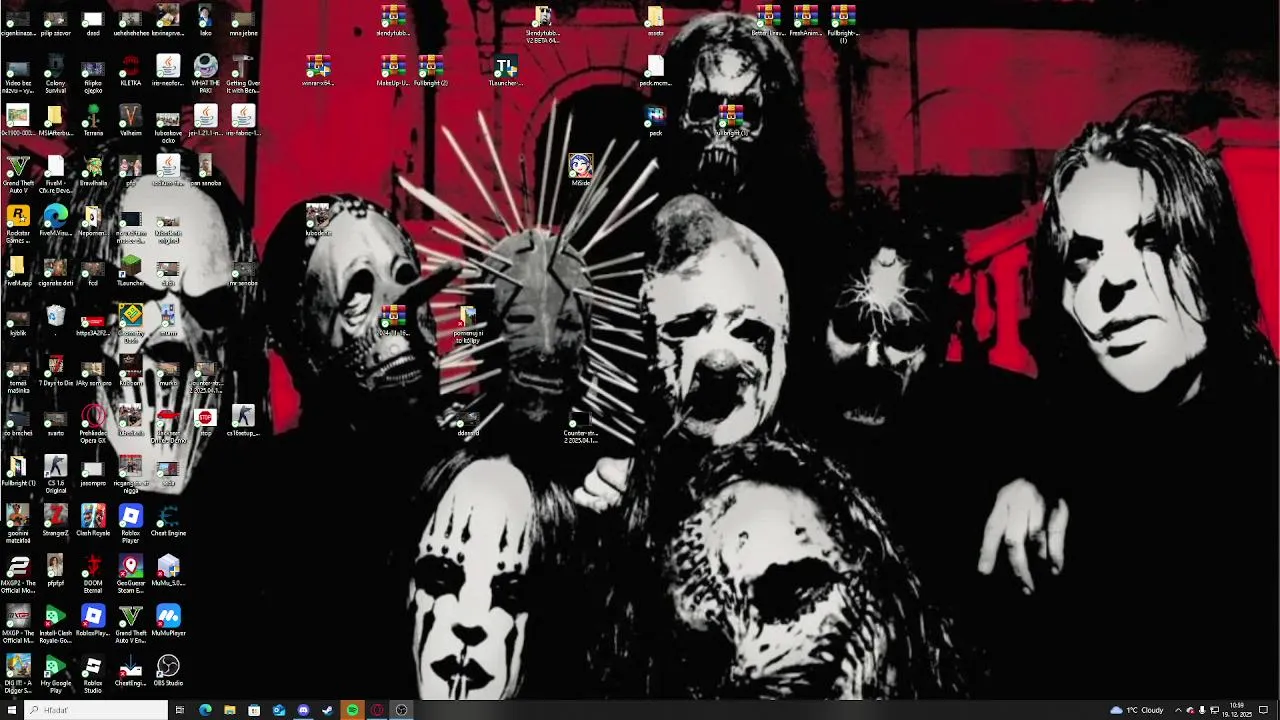
Task: Open the TLauncher installer icon
Action: pyautogui.click(x=505, y=72)
